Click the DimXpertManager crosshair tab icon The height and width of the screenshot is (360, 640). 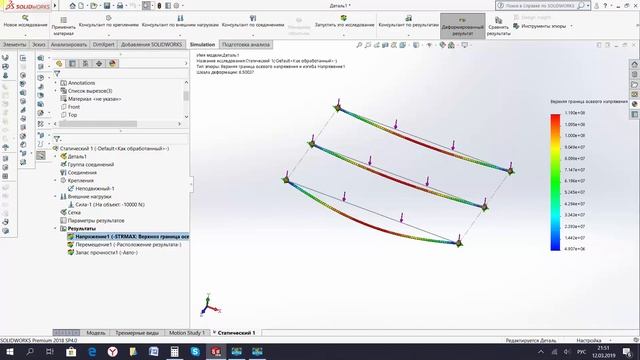click(99, 63)
